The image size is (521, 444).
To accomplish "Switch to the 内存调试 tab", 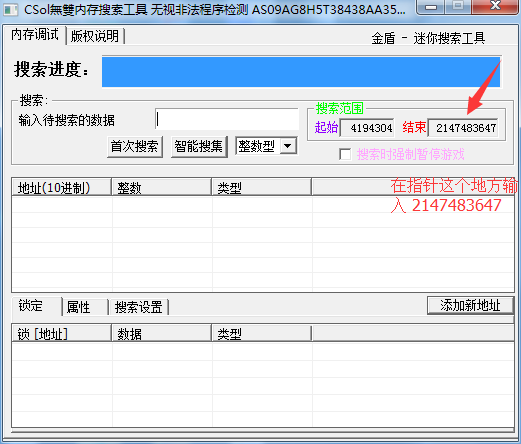I will pyautogui.click(x=35, y=35).
